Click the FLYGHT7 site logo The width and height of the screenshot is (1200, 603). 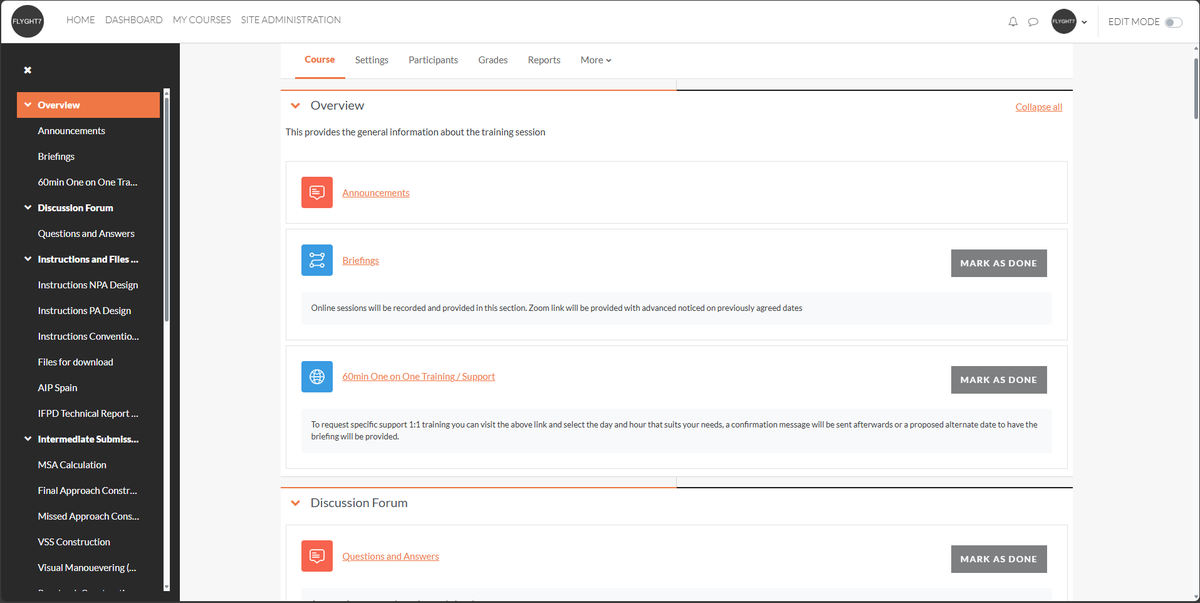coord(28,21)
